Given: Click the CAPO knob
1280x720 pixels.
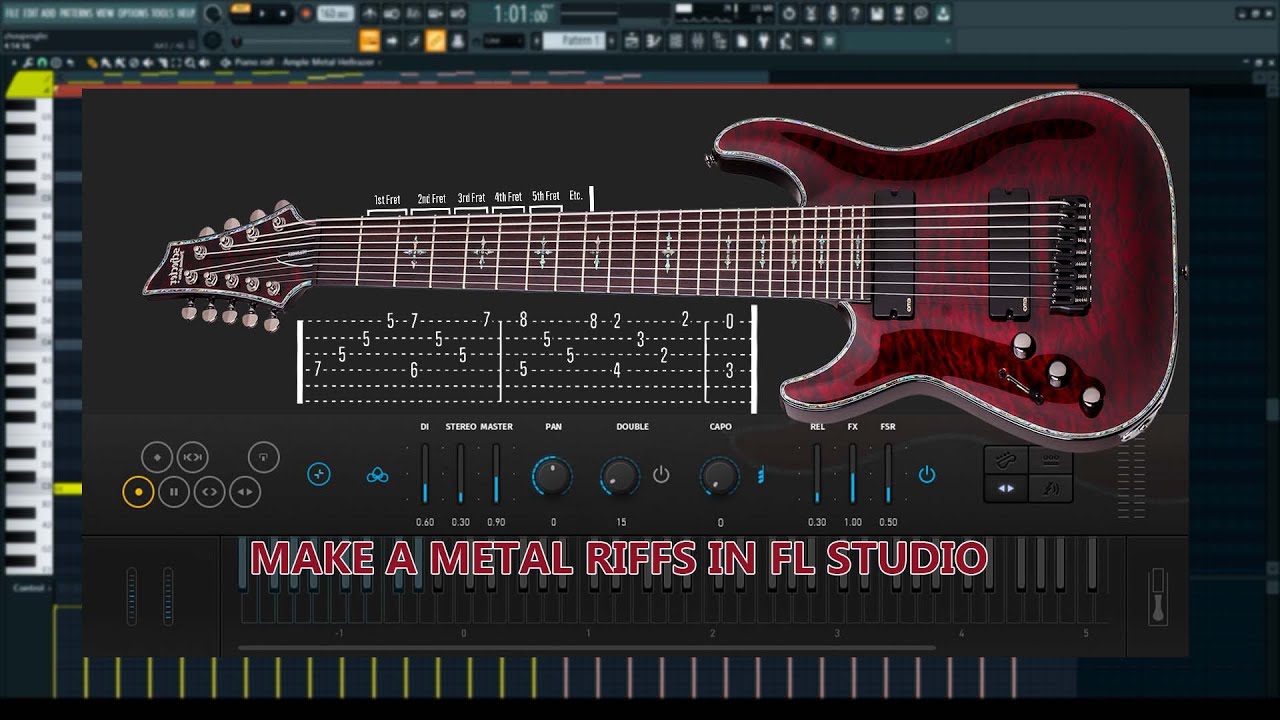Looking at the screenshot, I should click(720, 476).
